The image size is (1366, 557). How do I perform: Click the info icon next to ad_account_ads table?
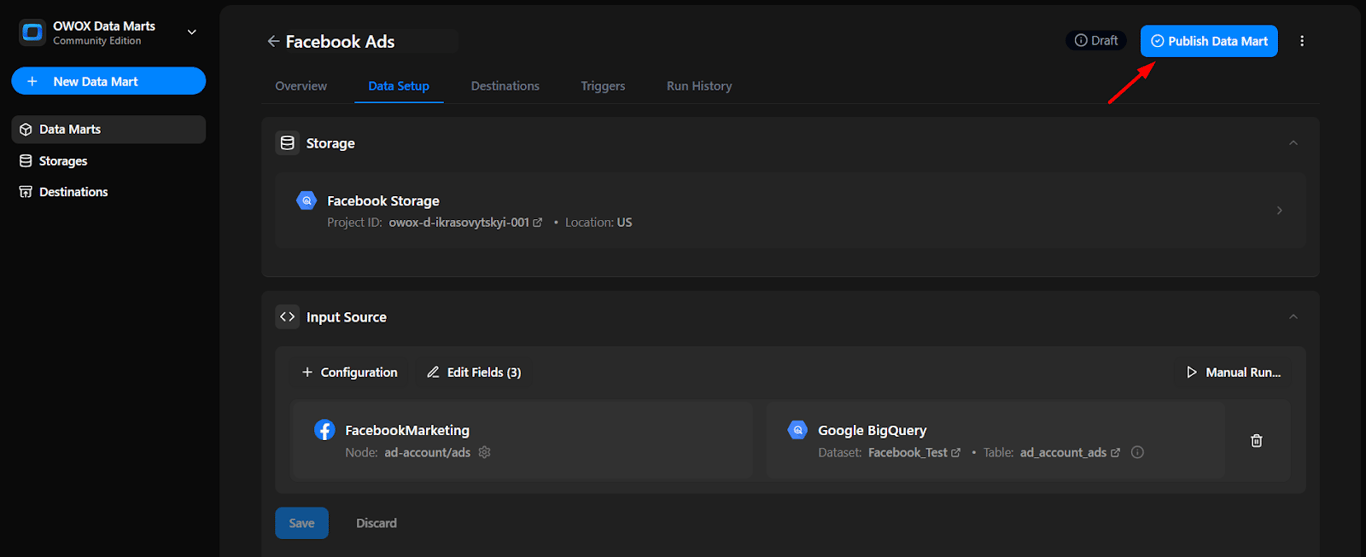point(1137,452)
